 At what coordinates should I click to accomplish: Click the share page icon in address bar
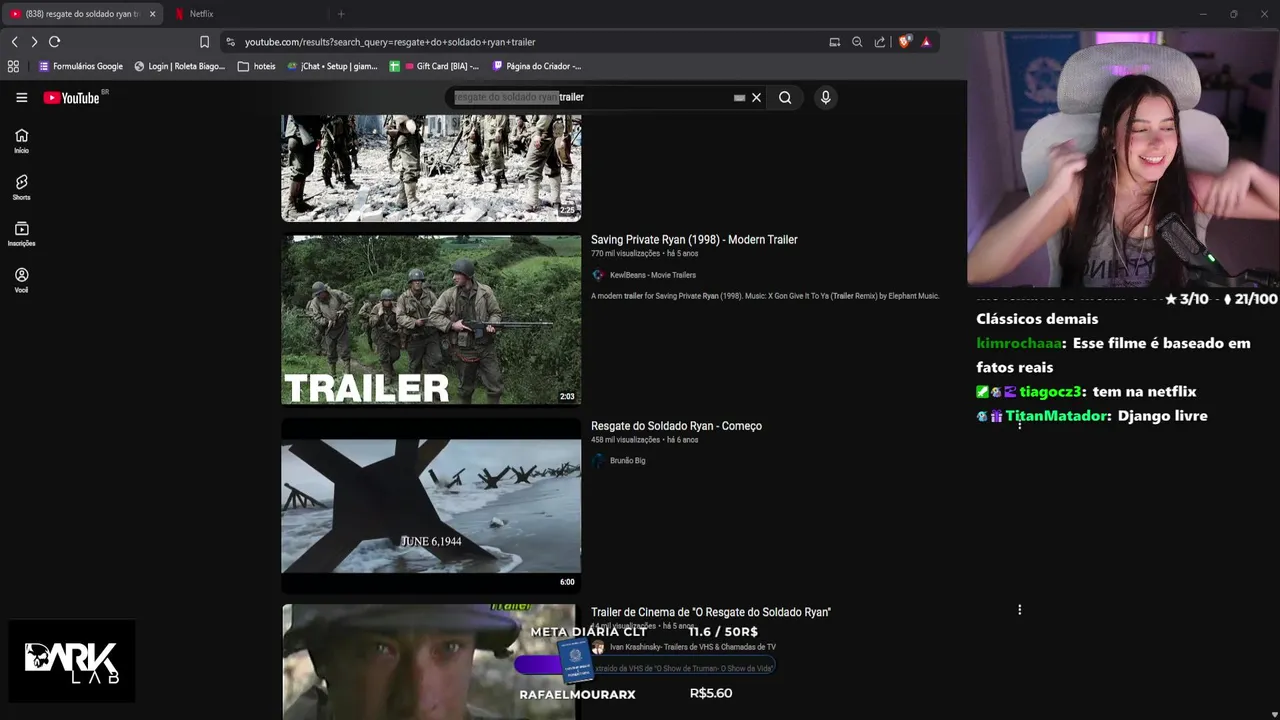880,42
